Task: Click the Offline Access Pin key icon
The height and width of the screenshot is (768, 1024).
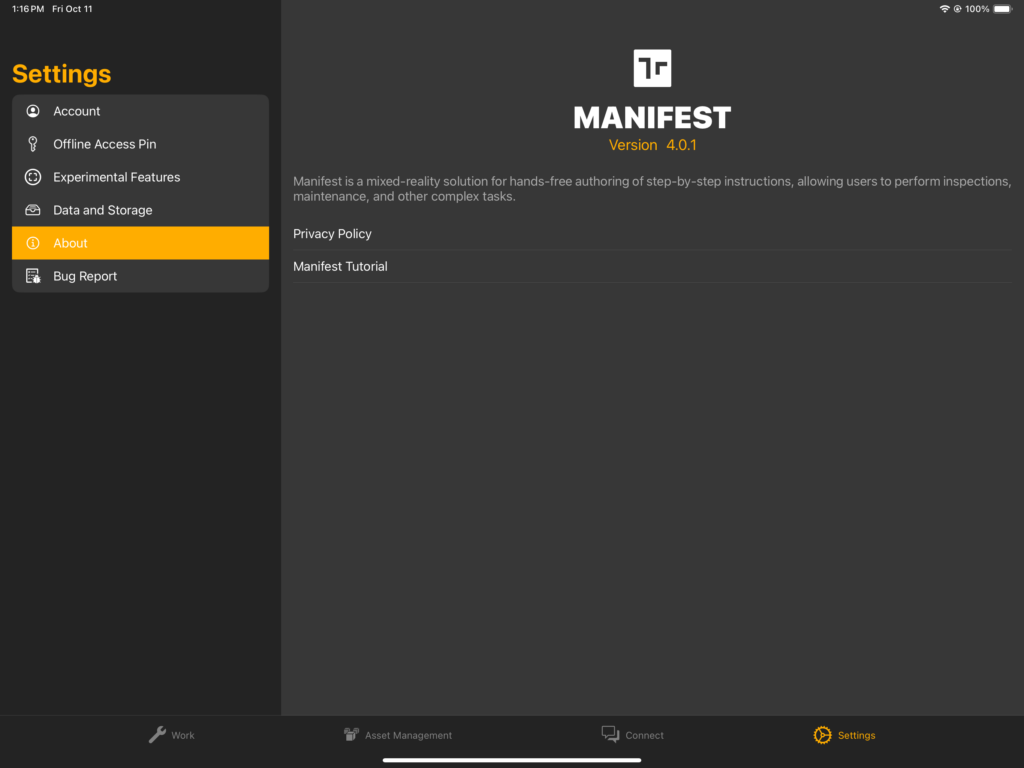Action: tap(33, 144)
